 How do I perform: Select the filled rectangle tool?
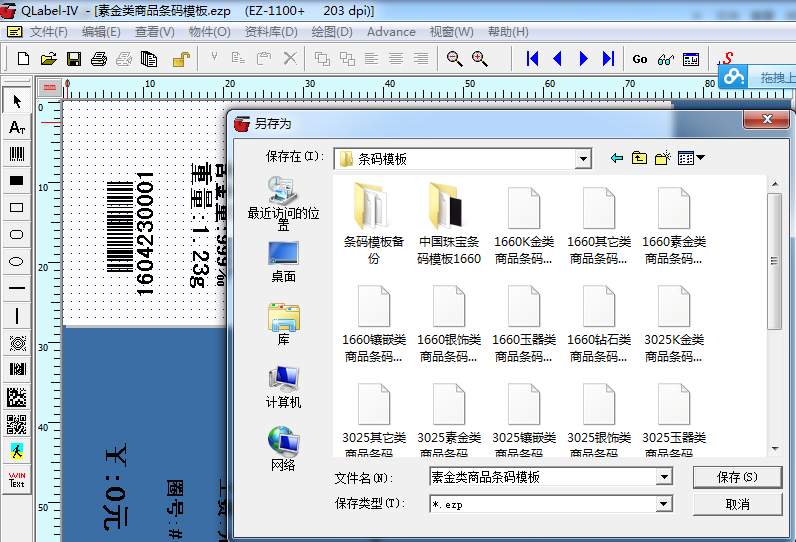pyautogui.click(x=17, y=181)
